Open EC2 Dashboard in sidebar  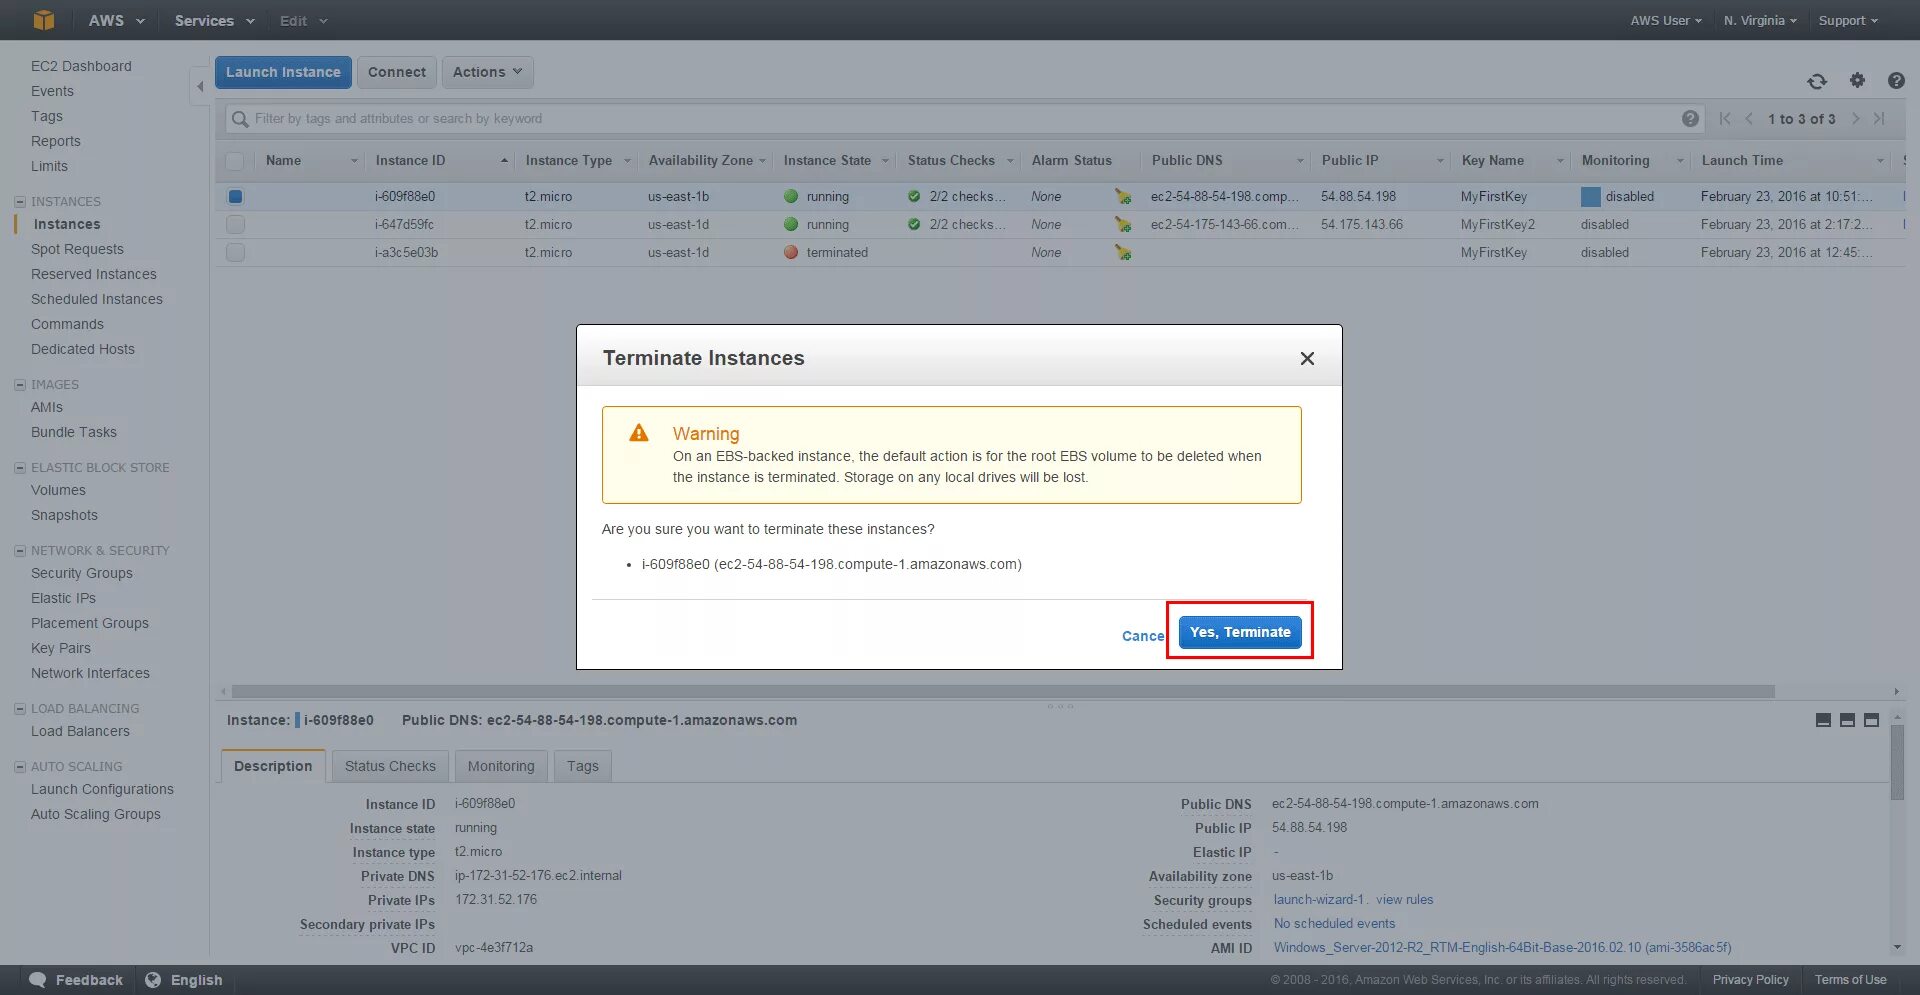(81, 66)
